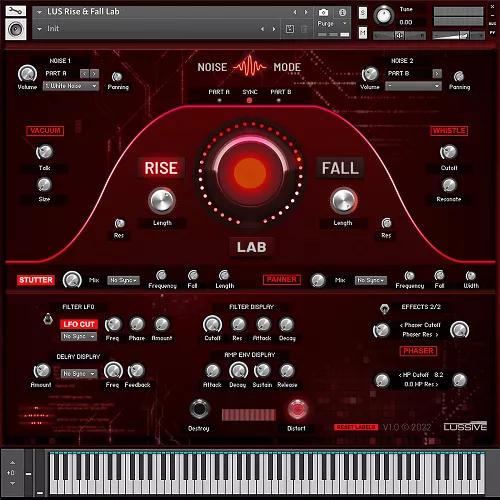This screenshot has width=500, height=500.
Task: Select the SYNC noise mode indicator
Action: pos(249,100)
